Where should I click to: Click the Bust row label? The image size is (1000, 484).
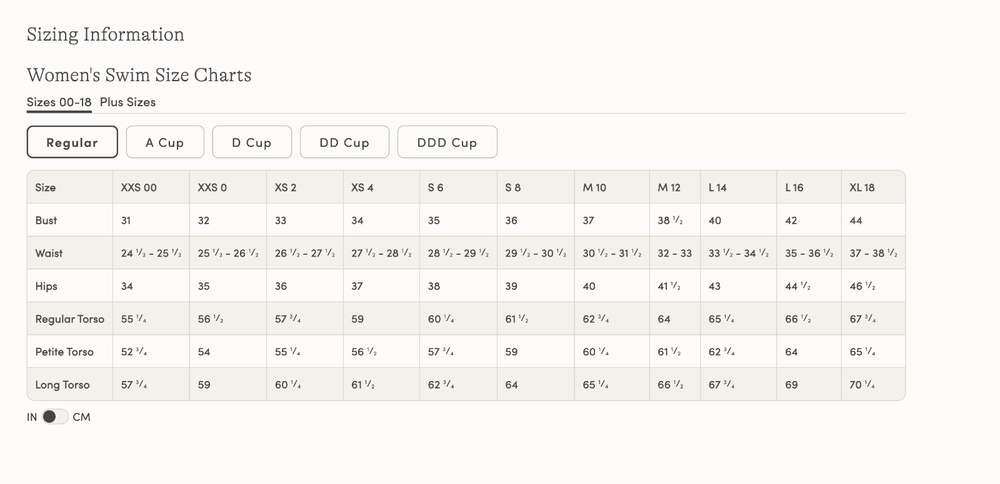[x=46, y=220]
